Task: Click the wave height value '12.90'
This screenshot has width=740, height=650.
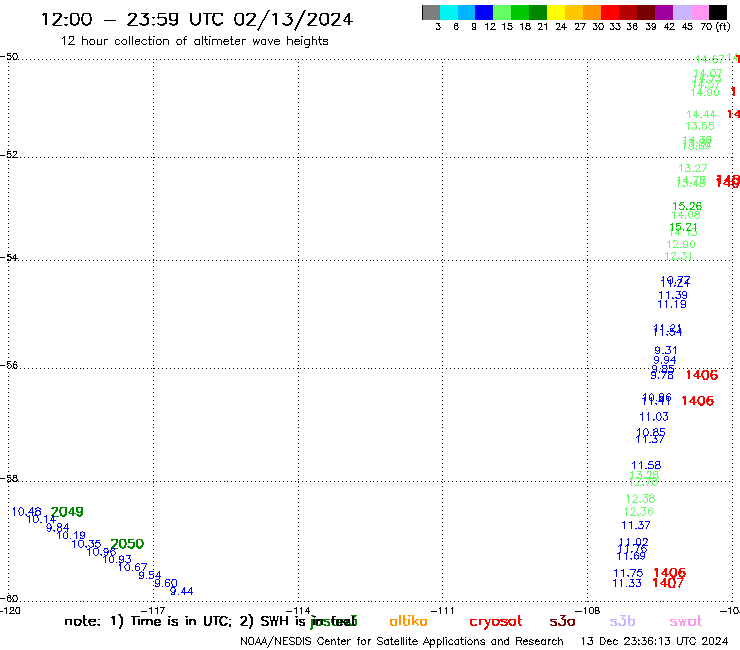Action: click(681, 245)
